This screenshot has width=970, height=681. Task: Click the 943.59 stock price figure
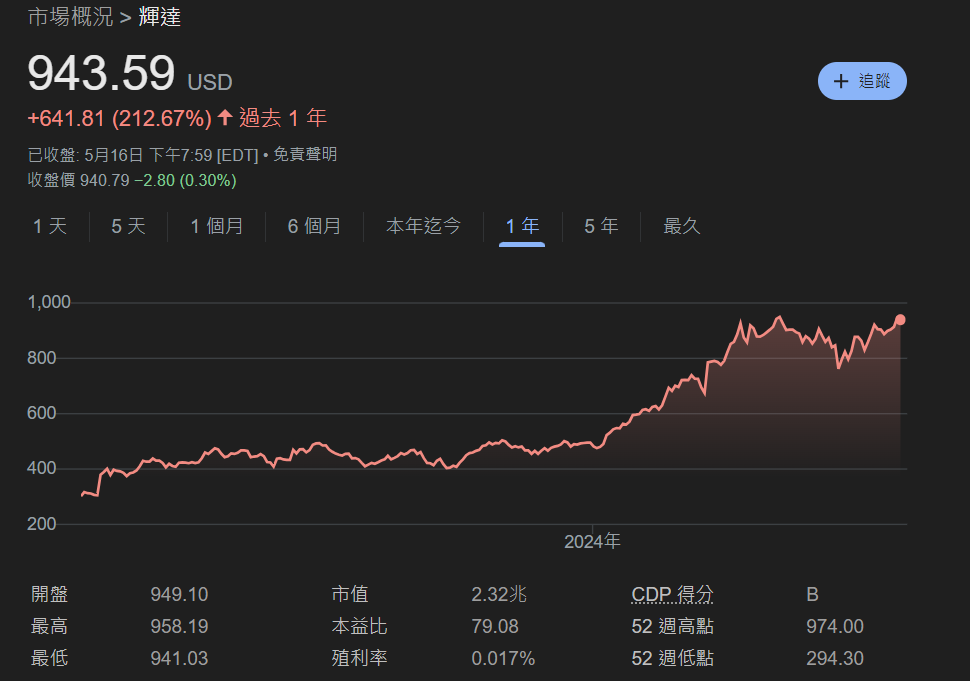pos(101,74)
